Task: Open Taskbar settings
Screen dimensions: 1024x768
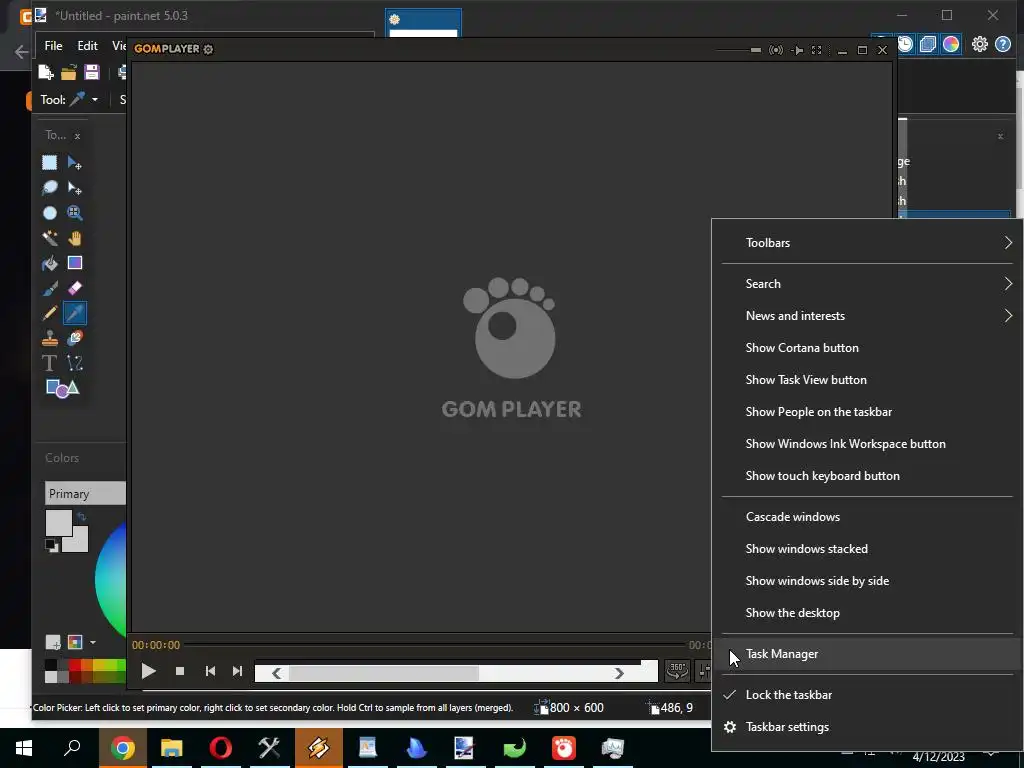Action: click(867, 727)
